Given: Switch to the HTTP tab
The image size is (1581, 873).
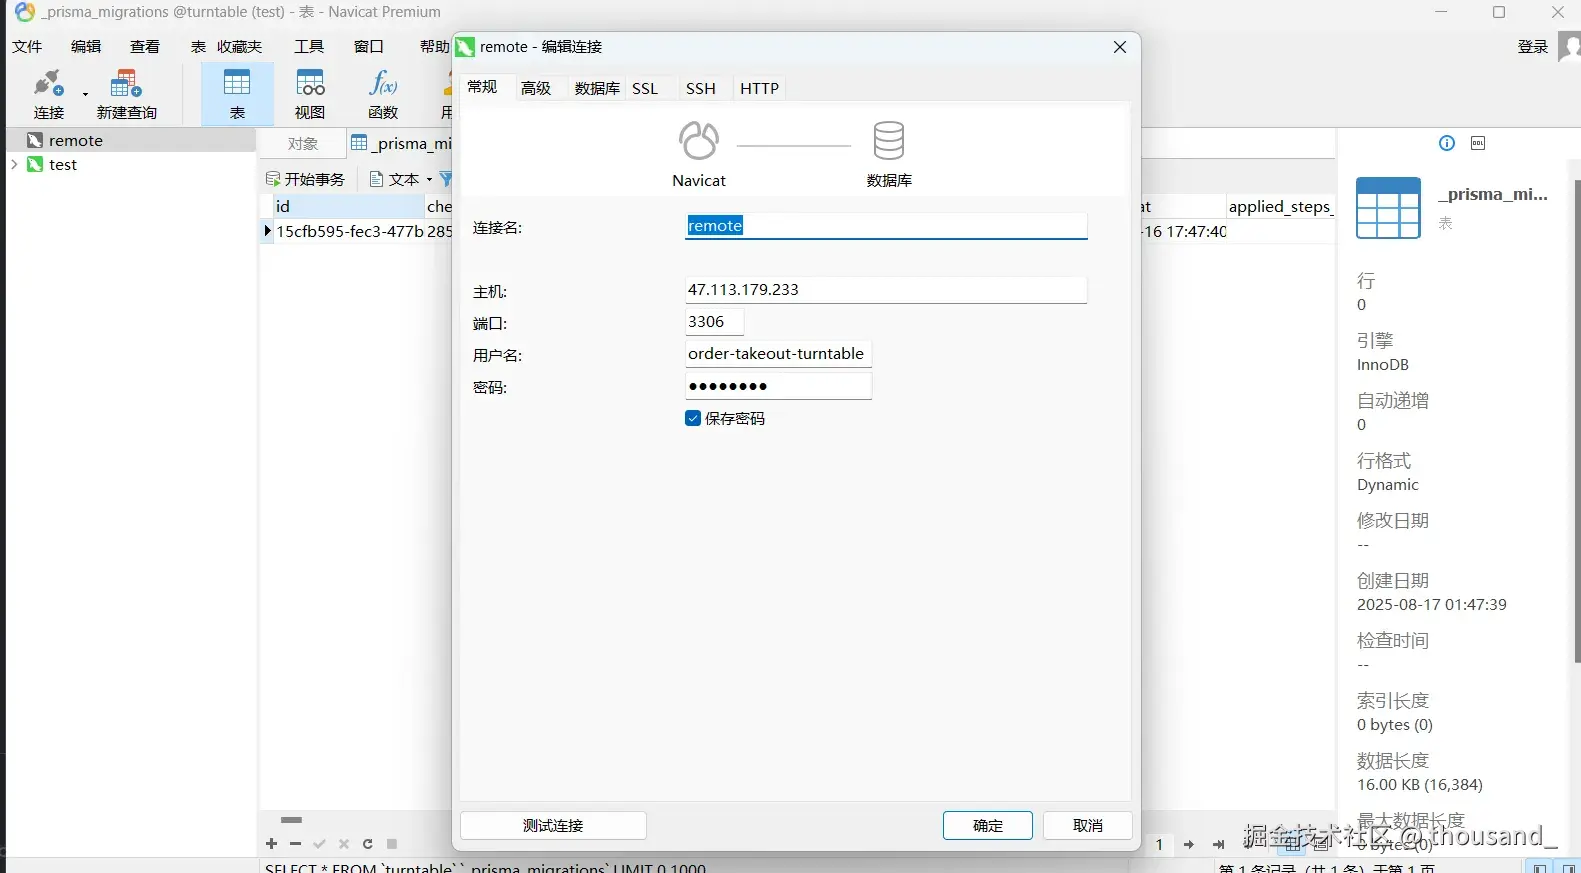Looking at the screenshot, I should point(760,88).
